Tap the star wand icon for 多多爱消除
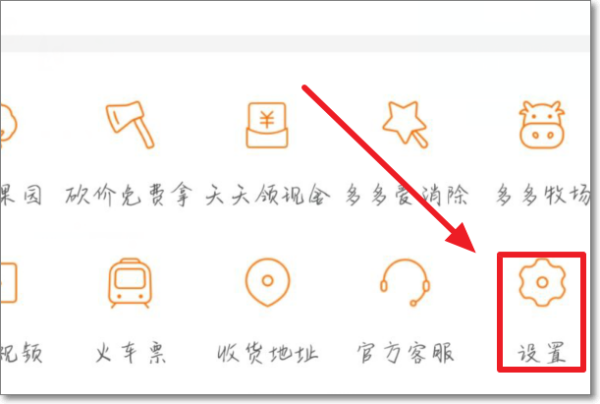 pos(405,124)
